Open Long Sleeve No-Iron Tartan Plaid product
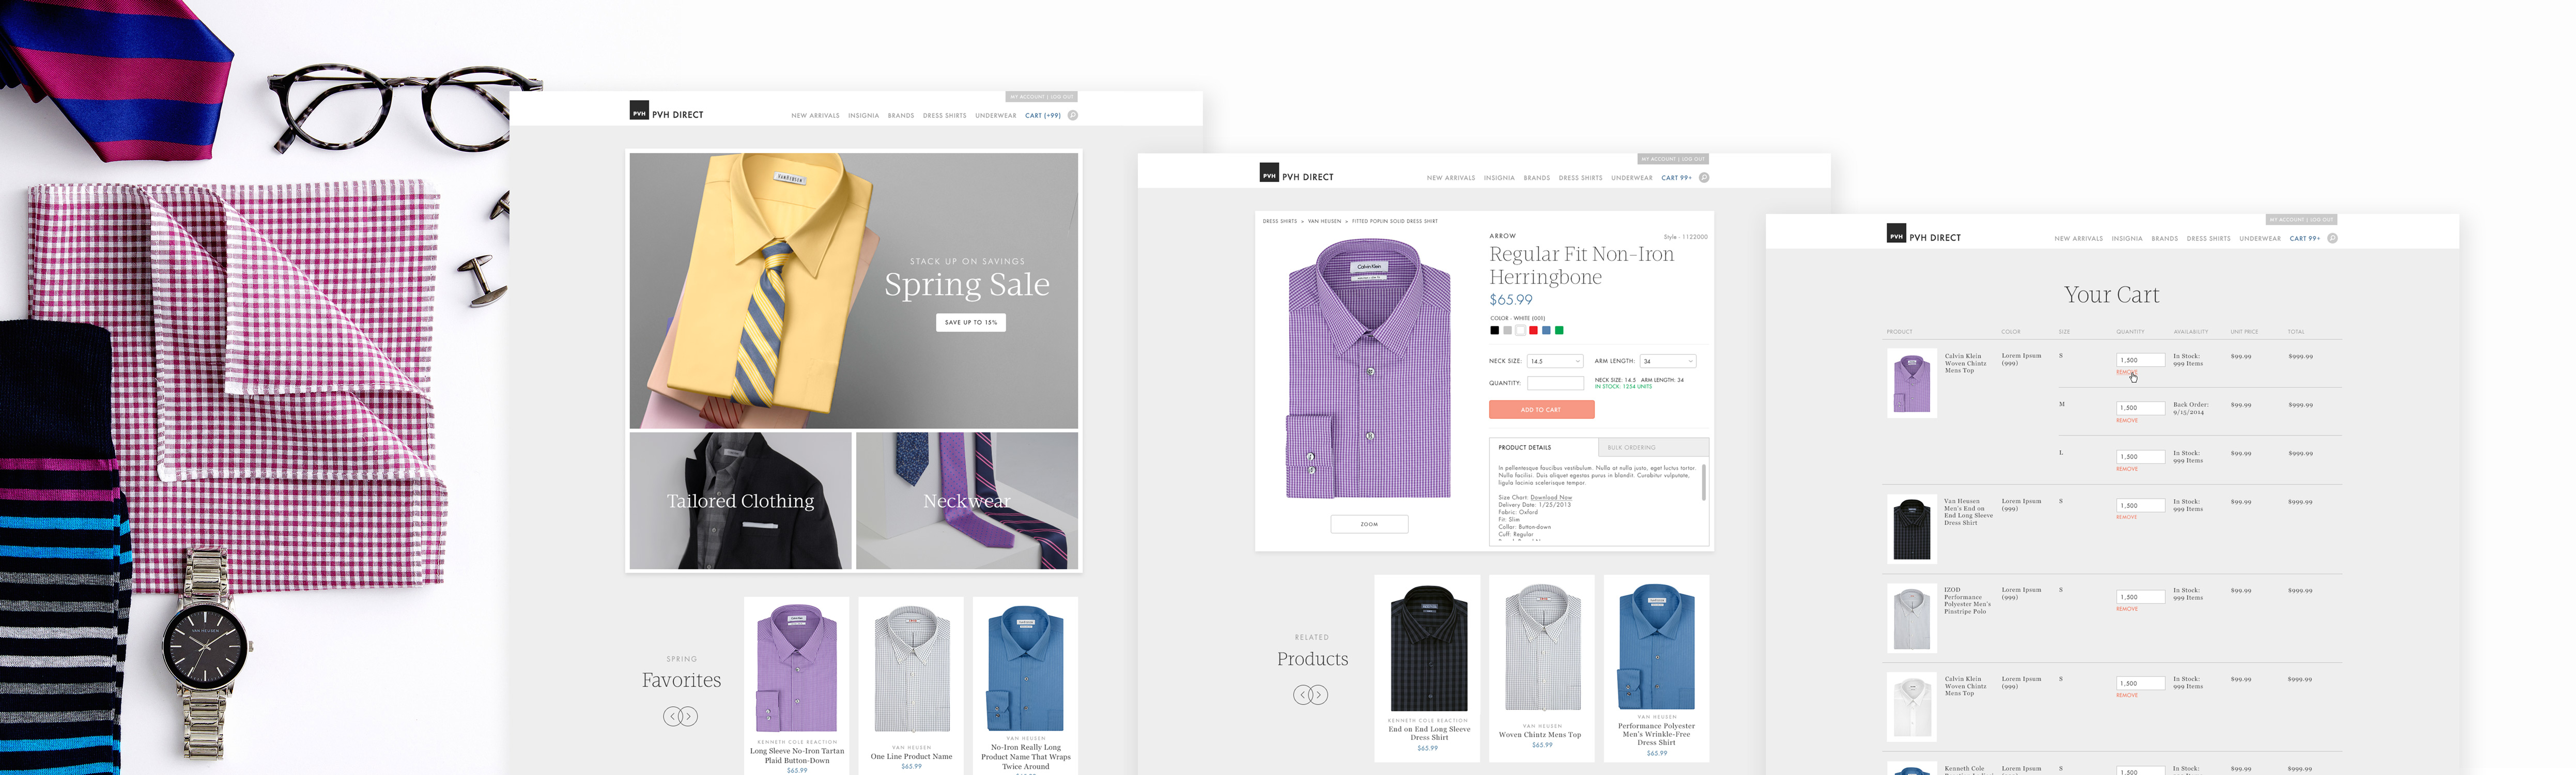 (x=797, y=685)
